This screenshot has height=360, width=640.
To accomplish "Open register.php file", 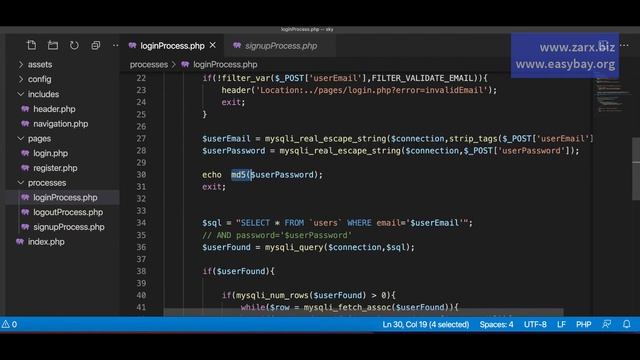I will click(55, 168).
